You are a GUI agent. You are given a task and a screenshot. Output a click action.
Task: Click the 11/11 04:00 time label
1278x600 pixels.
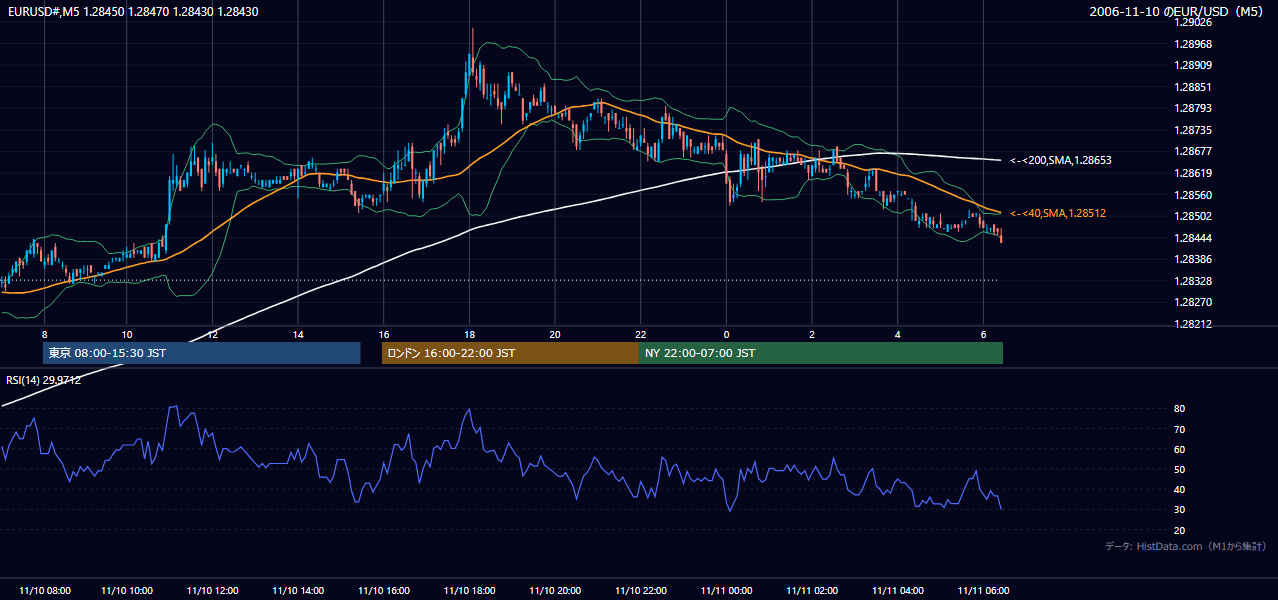898,590
